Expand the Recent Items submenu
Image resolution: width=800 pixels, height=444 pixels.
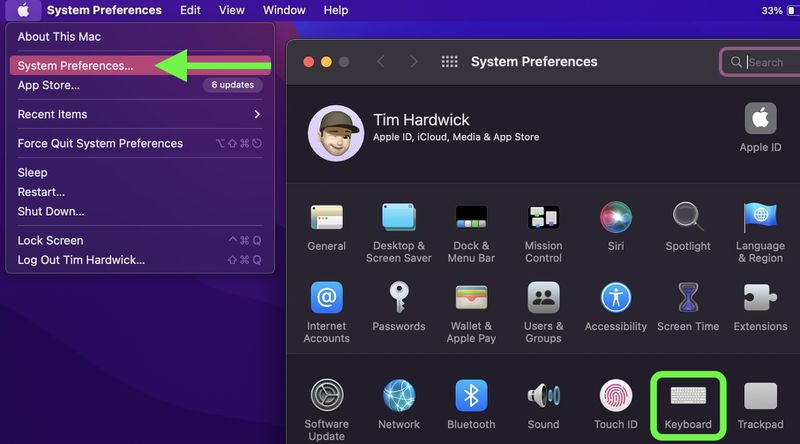click(139, 114)
